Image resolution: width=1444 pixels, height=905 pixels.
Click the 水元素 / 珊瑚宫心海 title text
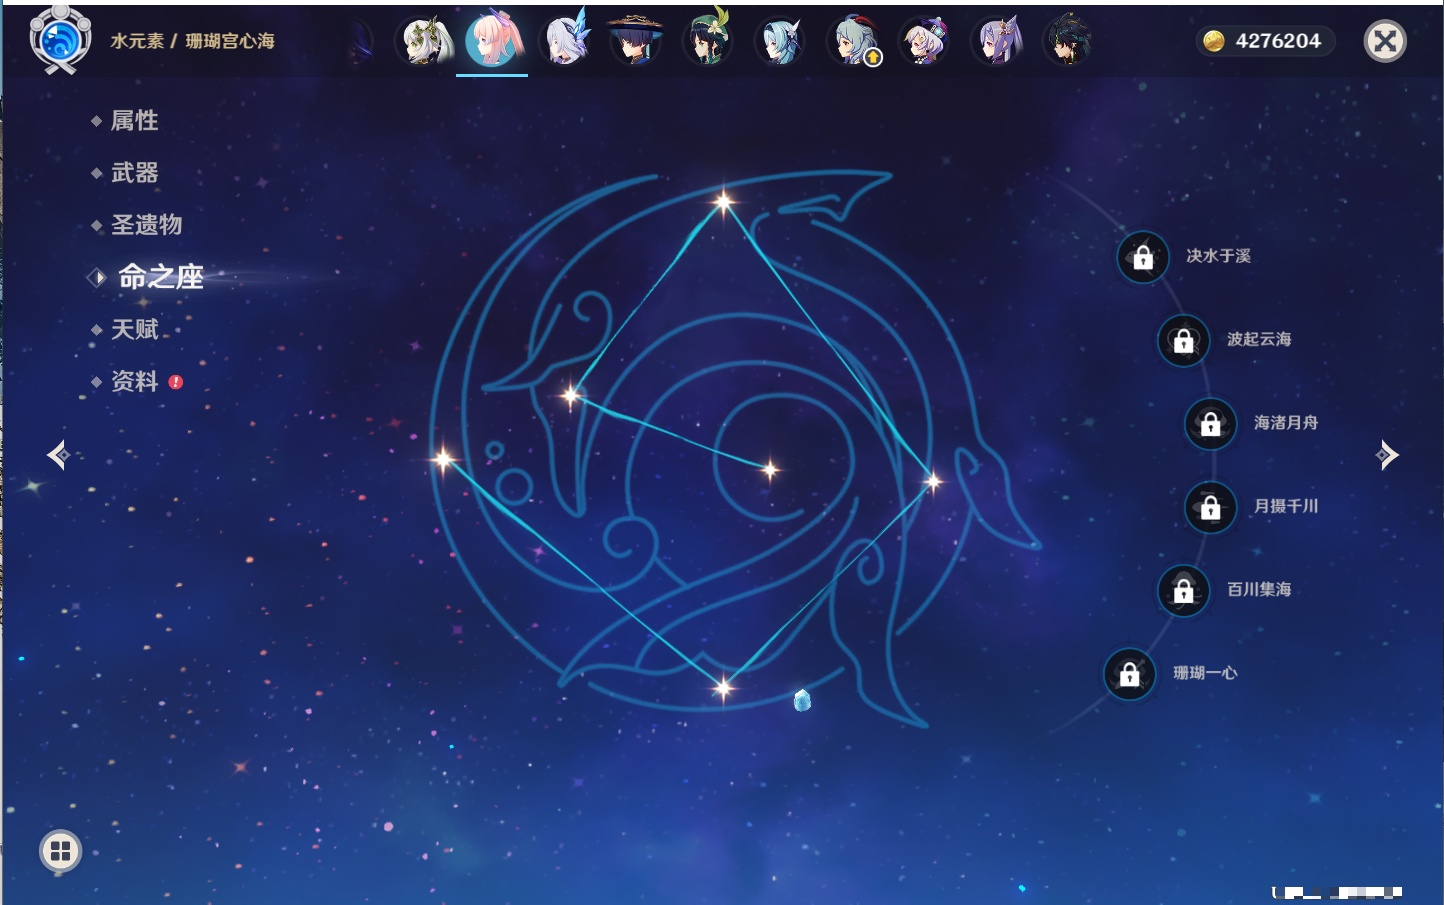(192, 41)
